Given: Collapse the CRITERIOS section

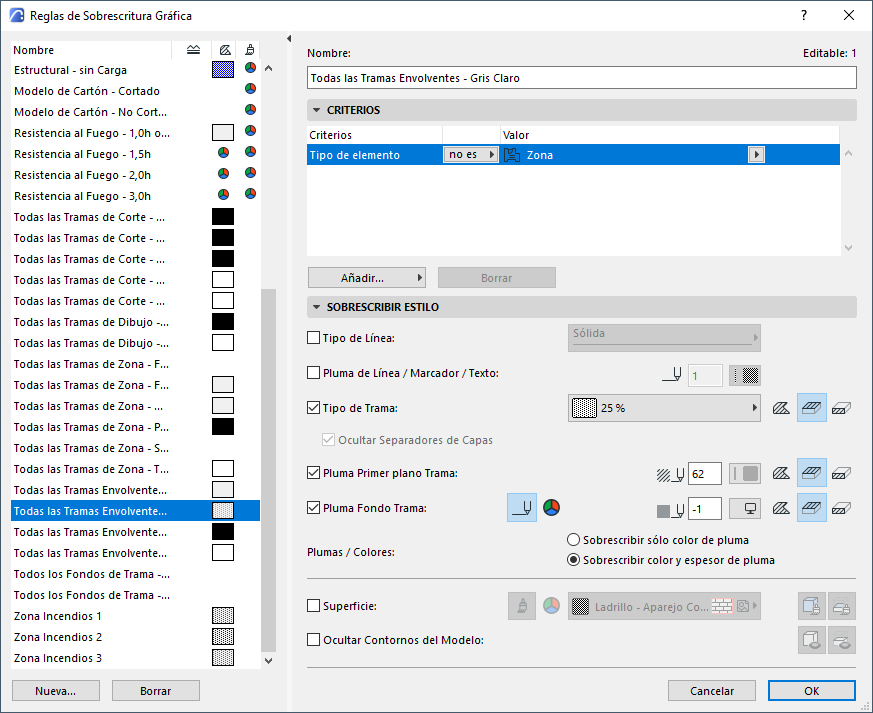Looking at the screenshot, I should tap(317, 110).
